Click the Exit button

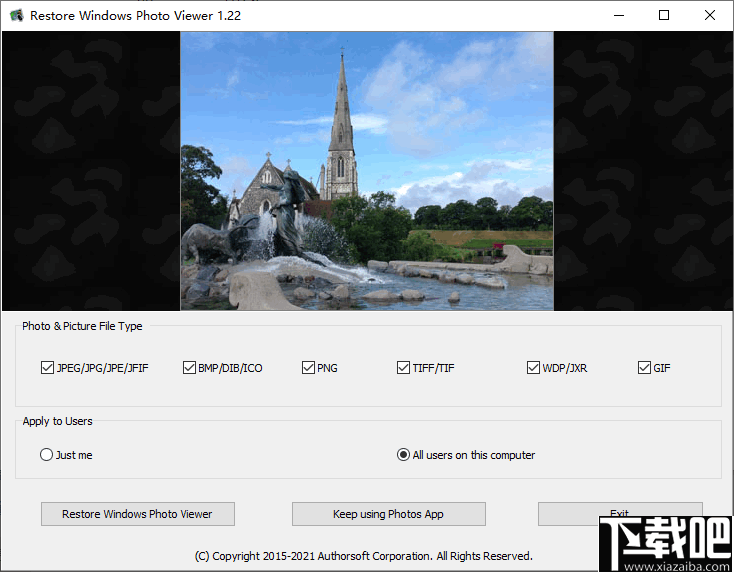click(x=620, y=514)
